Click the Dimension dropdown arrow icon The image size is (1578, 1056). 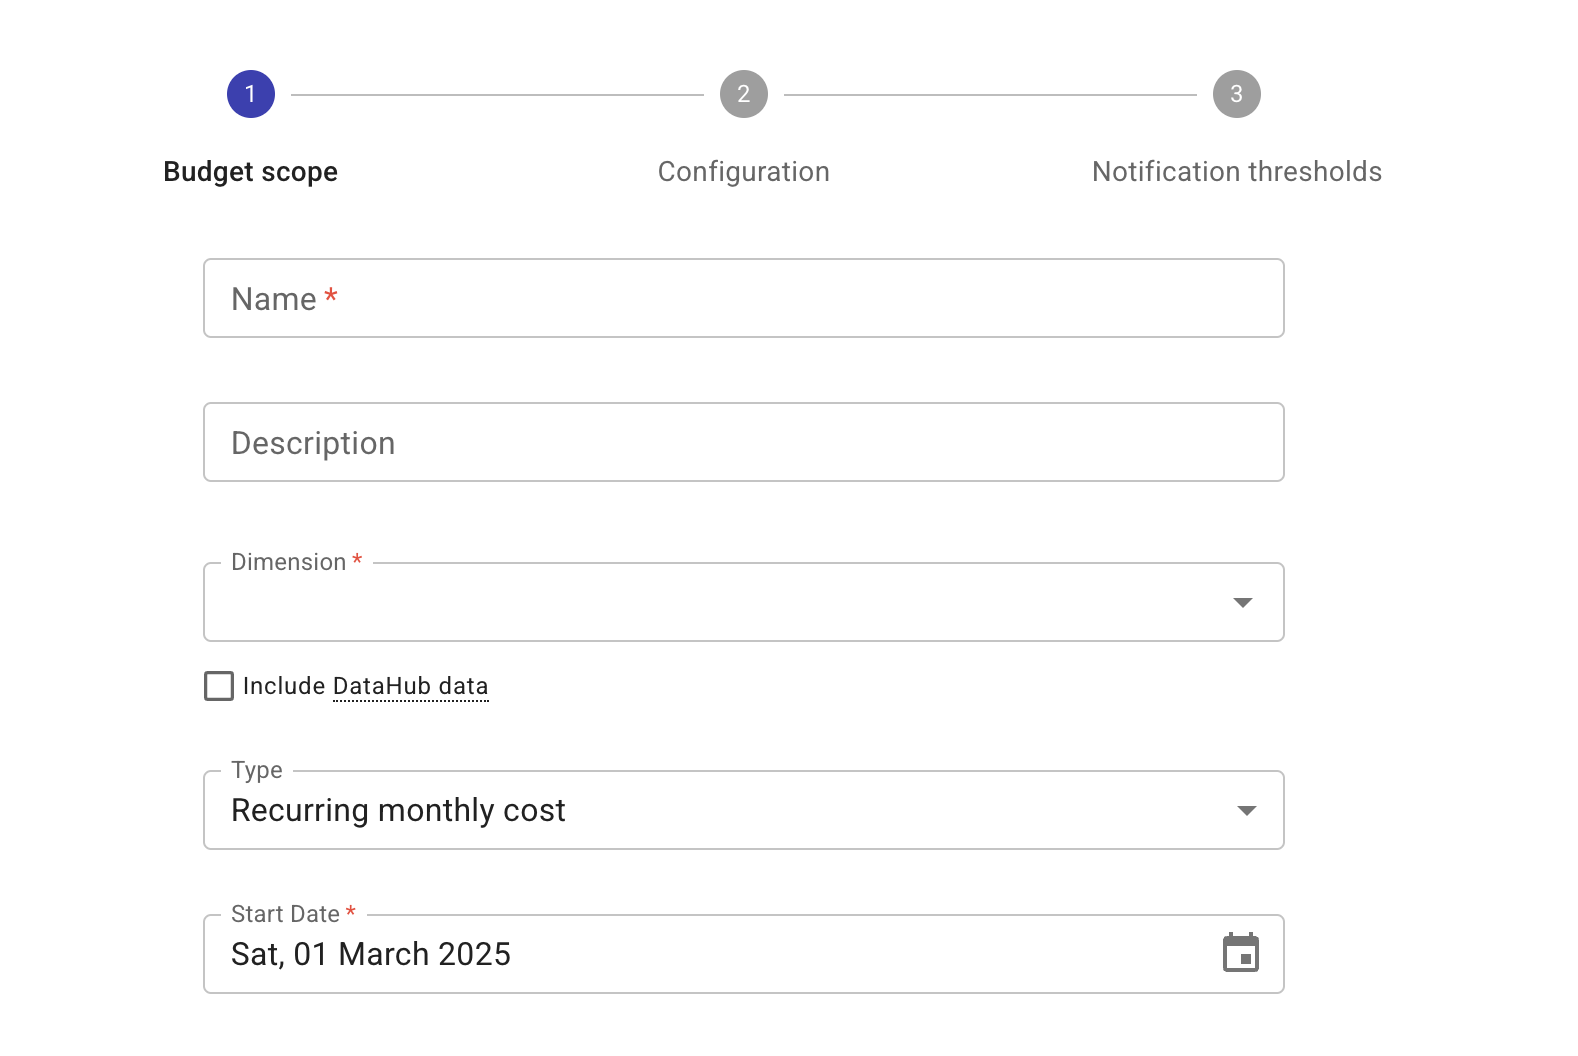pyautogui.click(x=1242, y=602)
